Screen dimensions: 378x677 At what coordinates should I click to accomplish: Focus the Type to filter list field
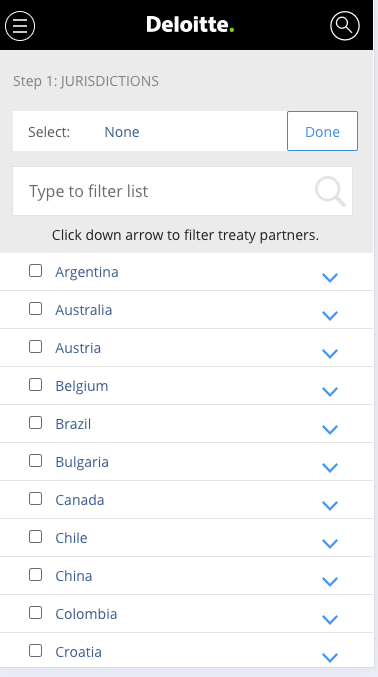tap(182, 191)
